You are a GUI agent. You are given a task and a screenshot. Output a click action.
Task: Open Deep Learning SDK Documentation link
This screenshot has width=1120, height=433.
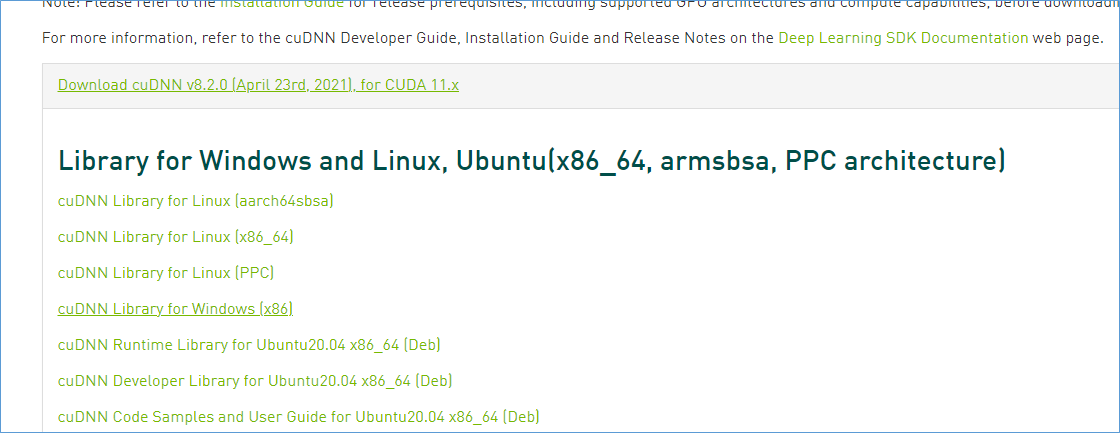point(904,37)
